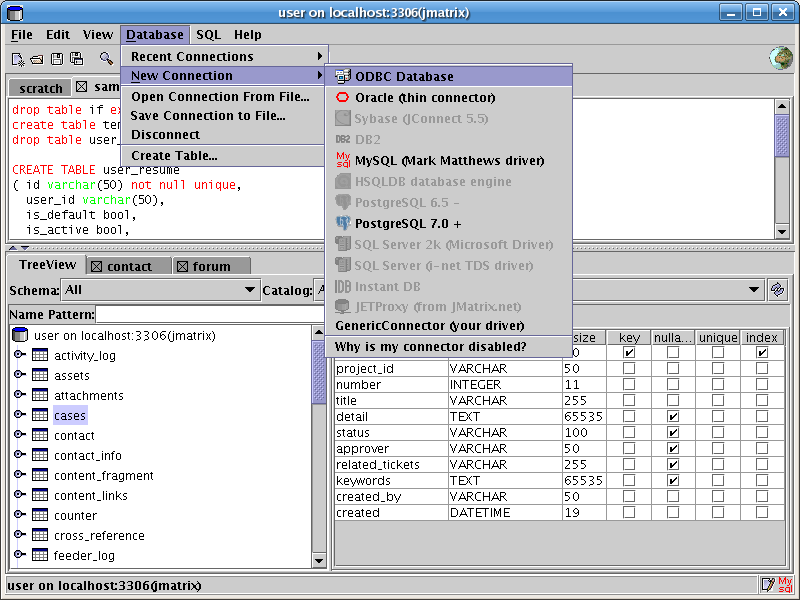This screenshot has height=600, width=800.
Task: Toggle the key checkbox in the first row
Action: click(x=629, y=353)
